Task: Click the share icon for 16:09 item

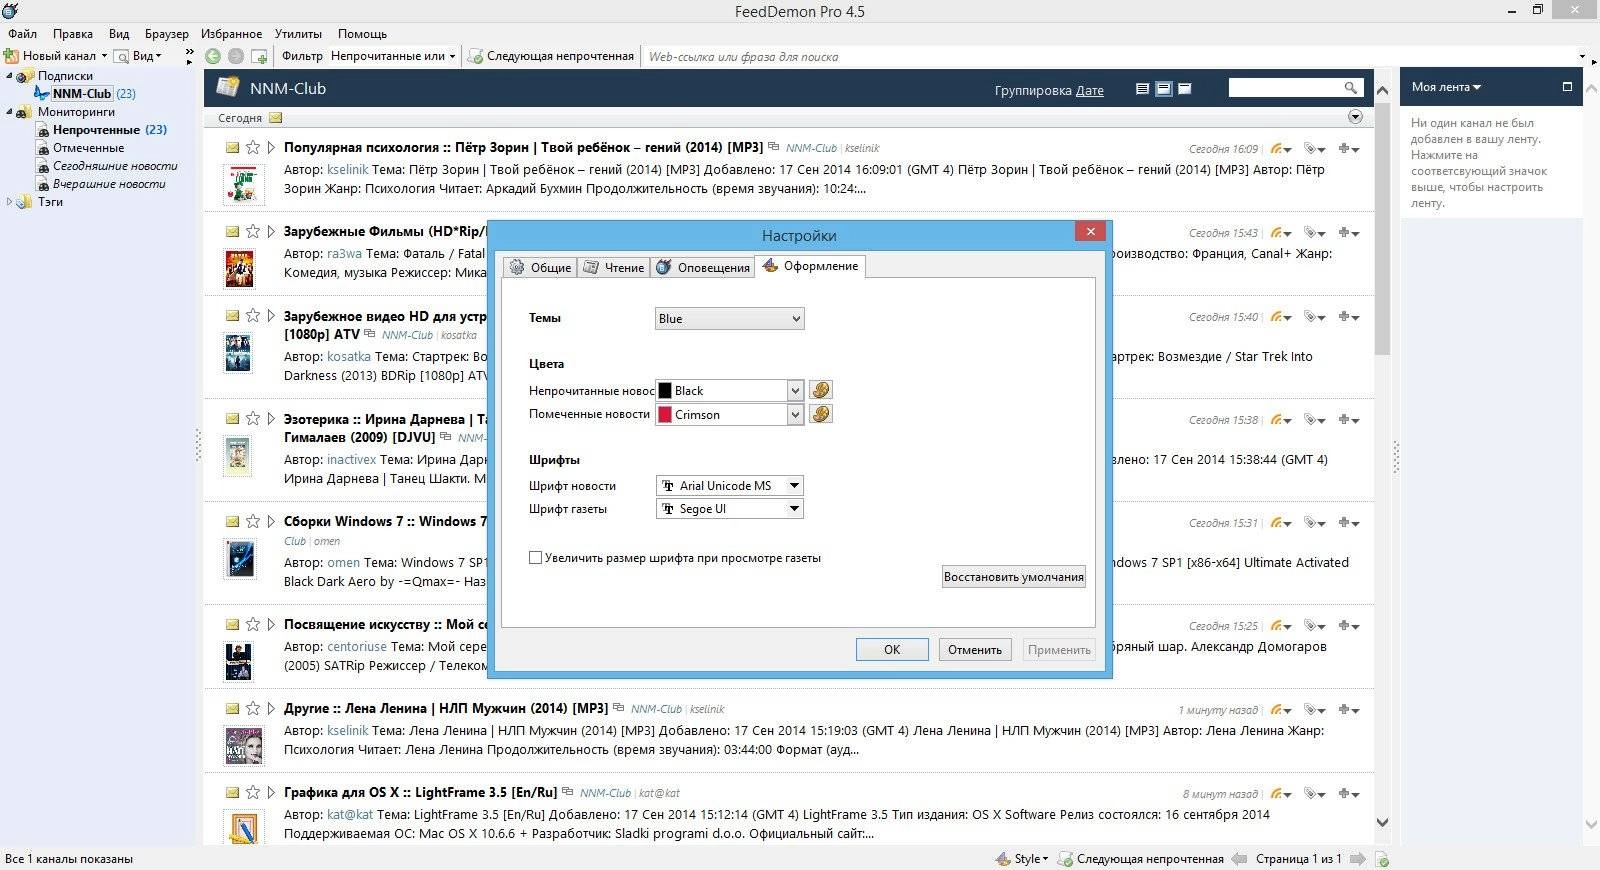Action: [1280, 148]
